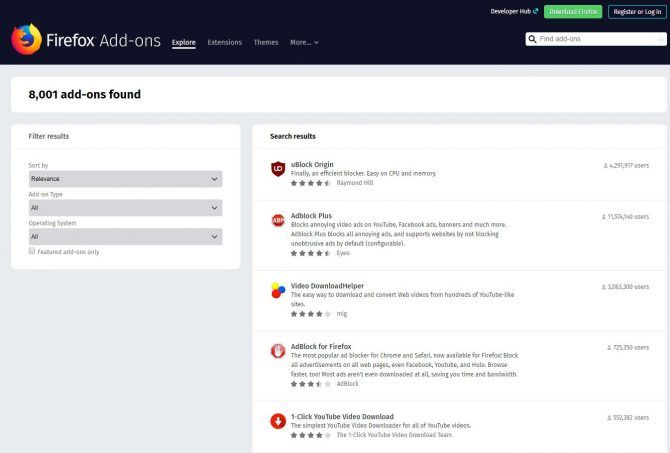Click the Adblock Plus ABP icon
The height and width of the screenshot is (453, 670).
click(278, 220)
